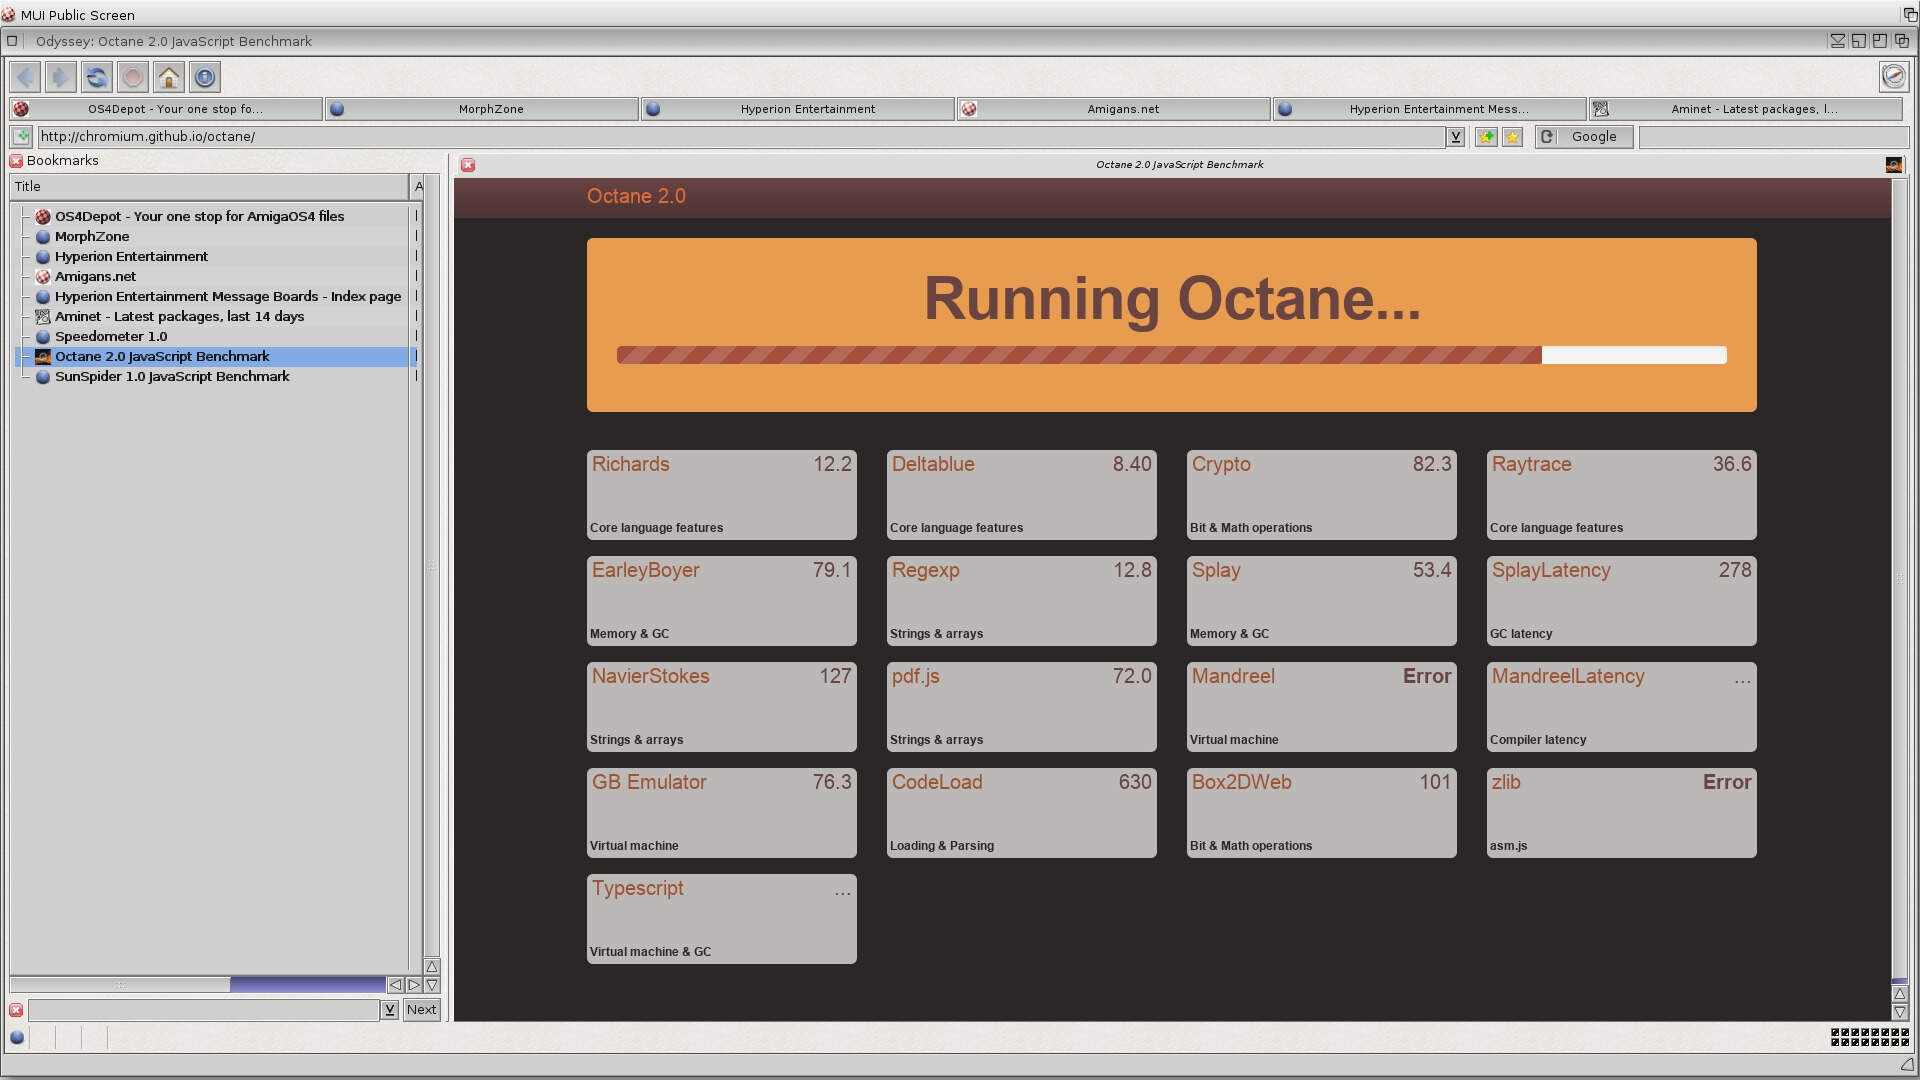Close the find bar with red X

point(16,1010)
